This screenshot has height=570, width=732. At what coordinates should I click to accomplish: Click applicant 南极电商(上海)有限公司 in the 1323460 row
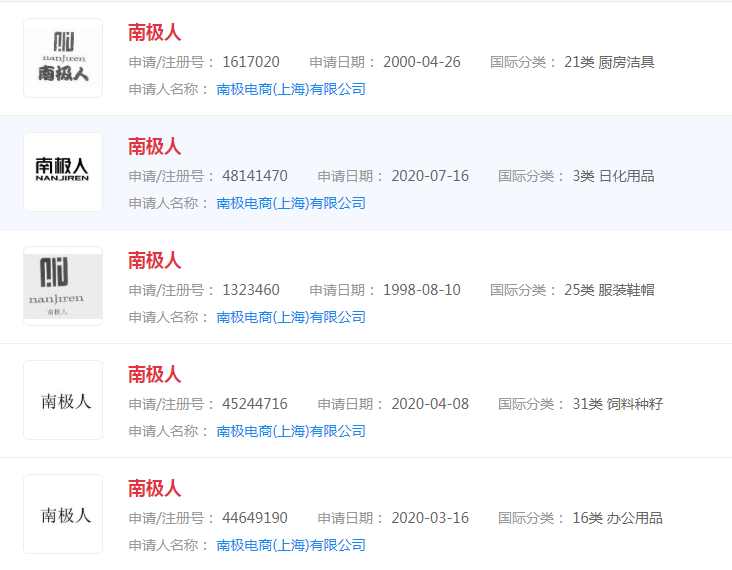click(x=291, y=317)
